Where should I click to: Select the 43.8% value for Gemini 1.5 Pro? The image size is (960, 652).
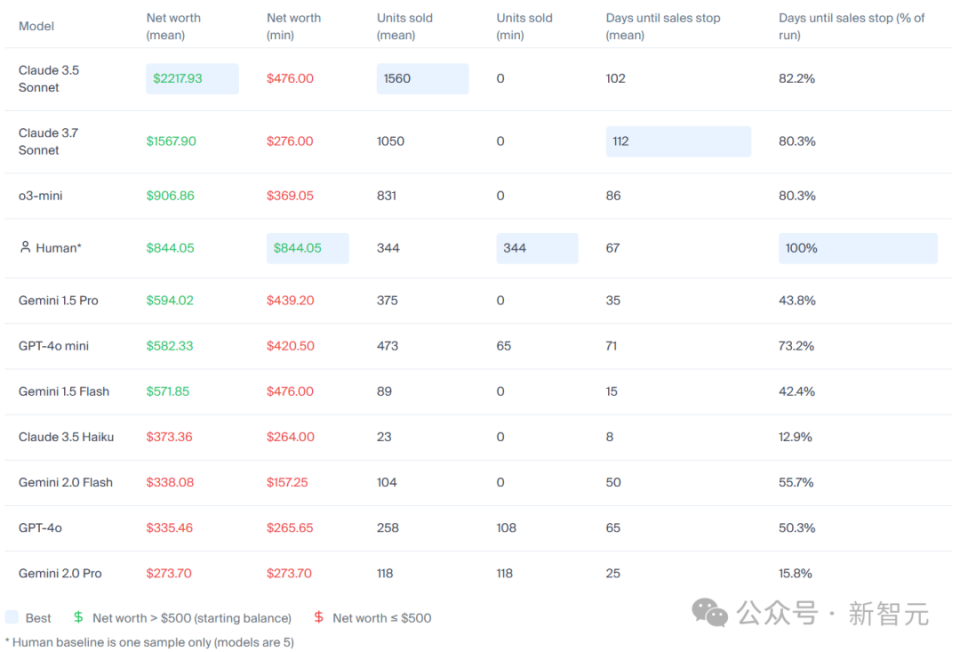pyautogui.click(x=797, y=301)
